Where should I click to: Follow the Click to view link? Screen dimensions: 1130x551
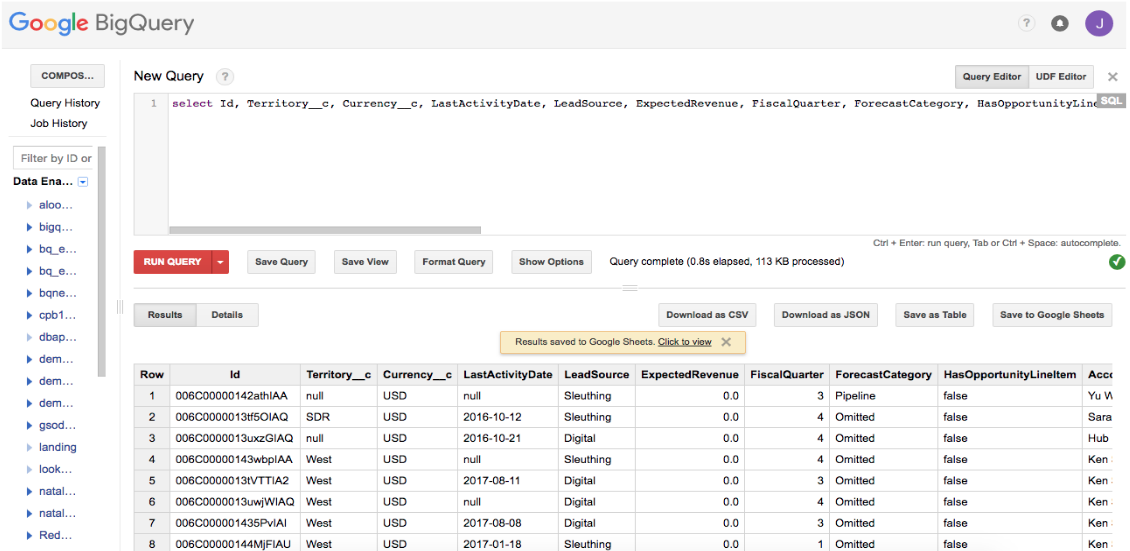tap(684, 342)
